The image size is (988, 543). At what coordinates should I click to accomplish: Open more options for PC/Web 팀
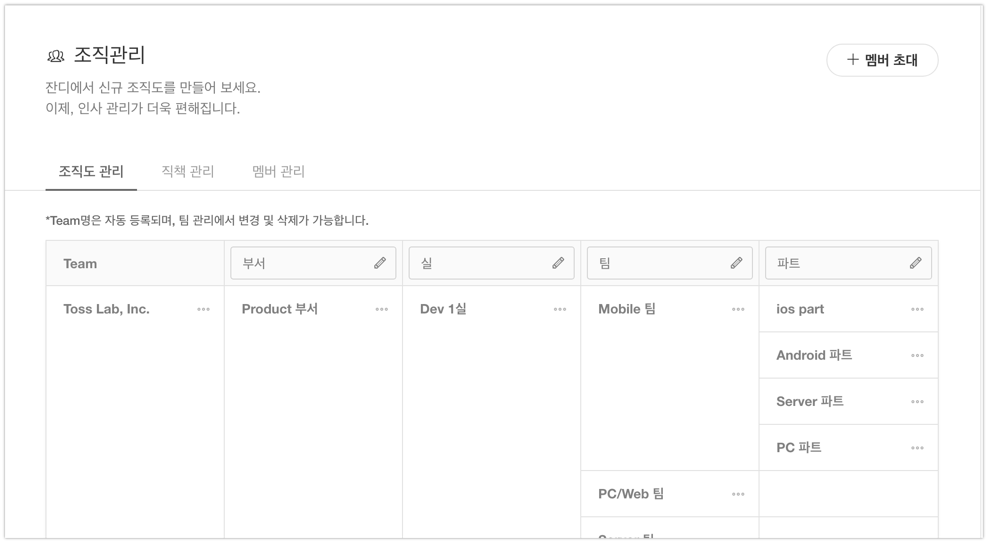click(x=738, y=494)
